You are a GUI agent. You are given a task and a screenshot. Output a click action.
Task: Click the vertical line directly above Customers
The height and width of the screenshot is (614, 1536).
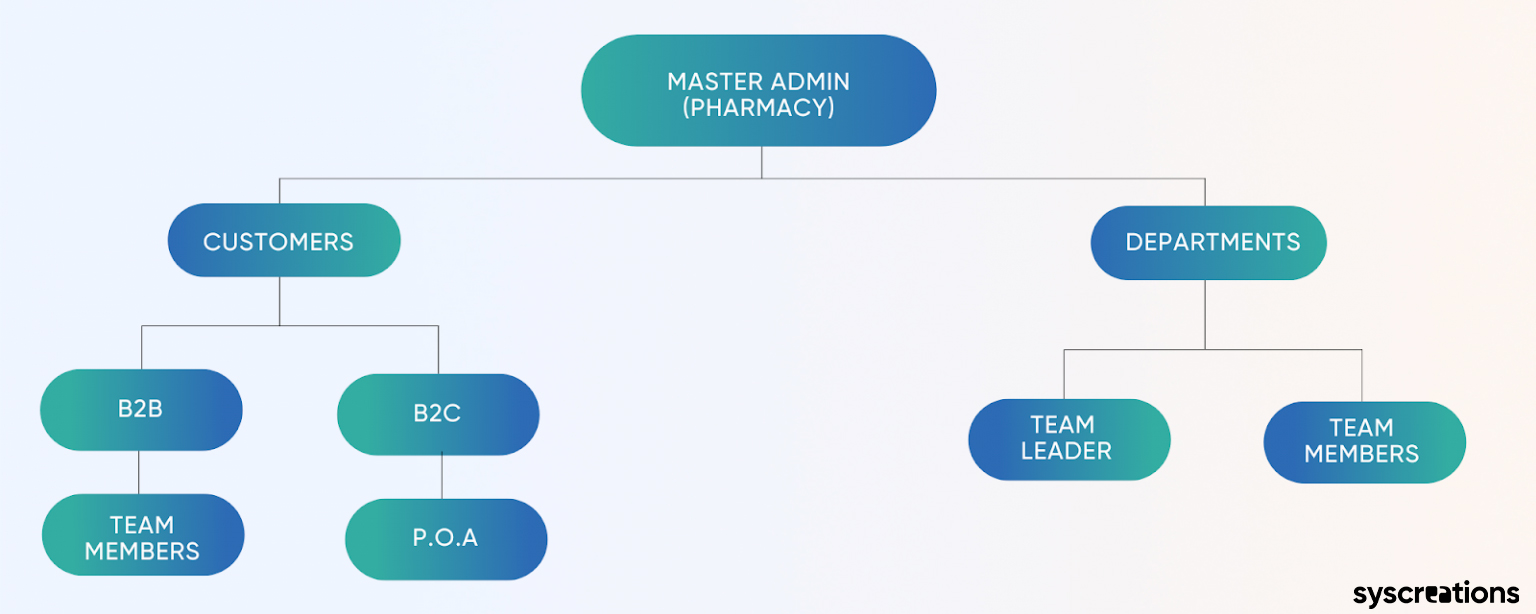[x=279, y=191]
